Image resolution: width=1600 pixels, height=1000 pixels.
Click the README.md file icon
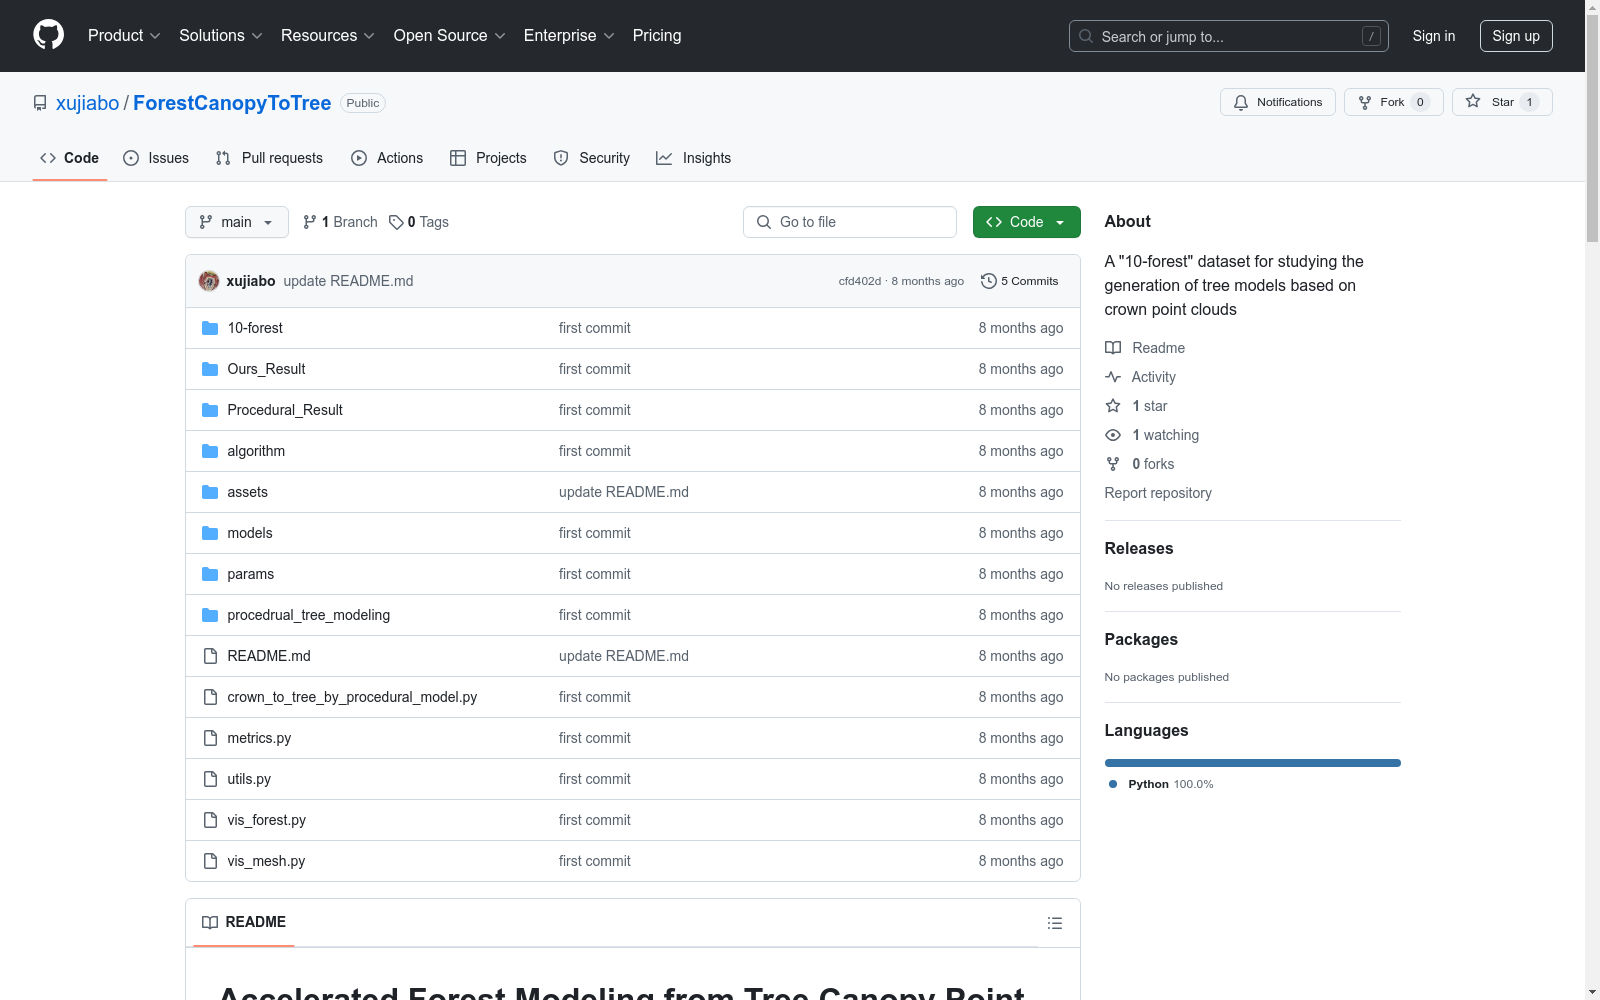(210, 656)
